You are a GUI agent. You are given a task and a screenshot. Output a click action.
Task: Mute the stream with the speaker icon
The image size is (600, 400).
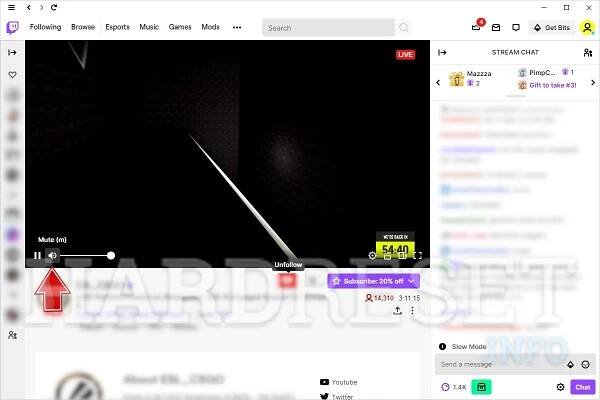[x=52, y=256]
